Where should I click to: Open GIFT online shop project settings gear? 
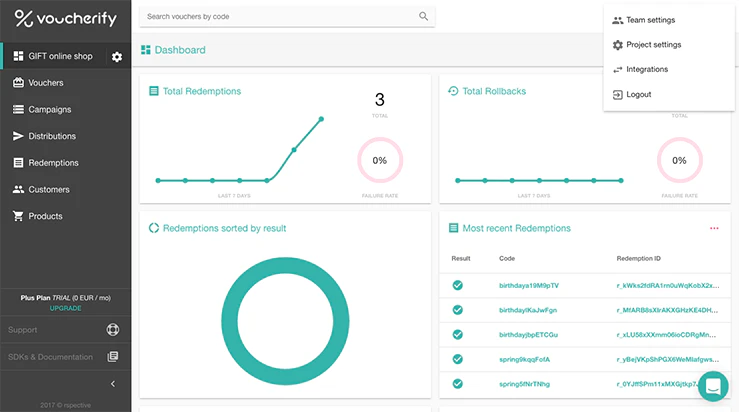(x=117, y=57)
